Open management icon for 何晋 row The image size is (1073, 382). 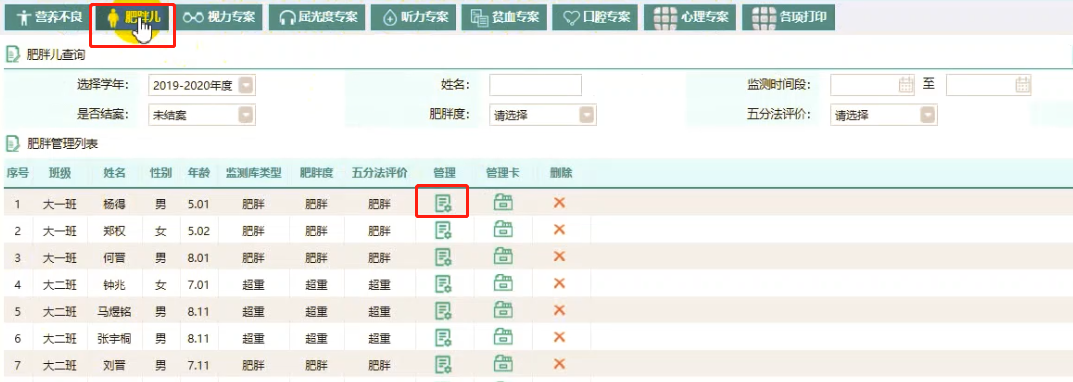[x=443, y=257]
